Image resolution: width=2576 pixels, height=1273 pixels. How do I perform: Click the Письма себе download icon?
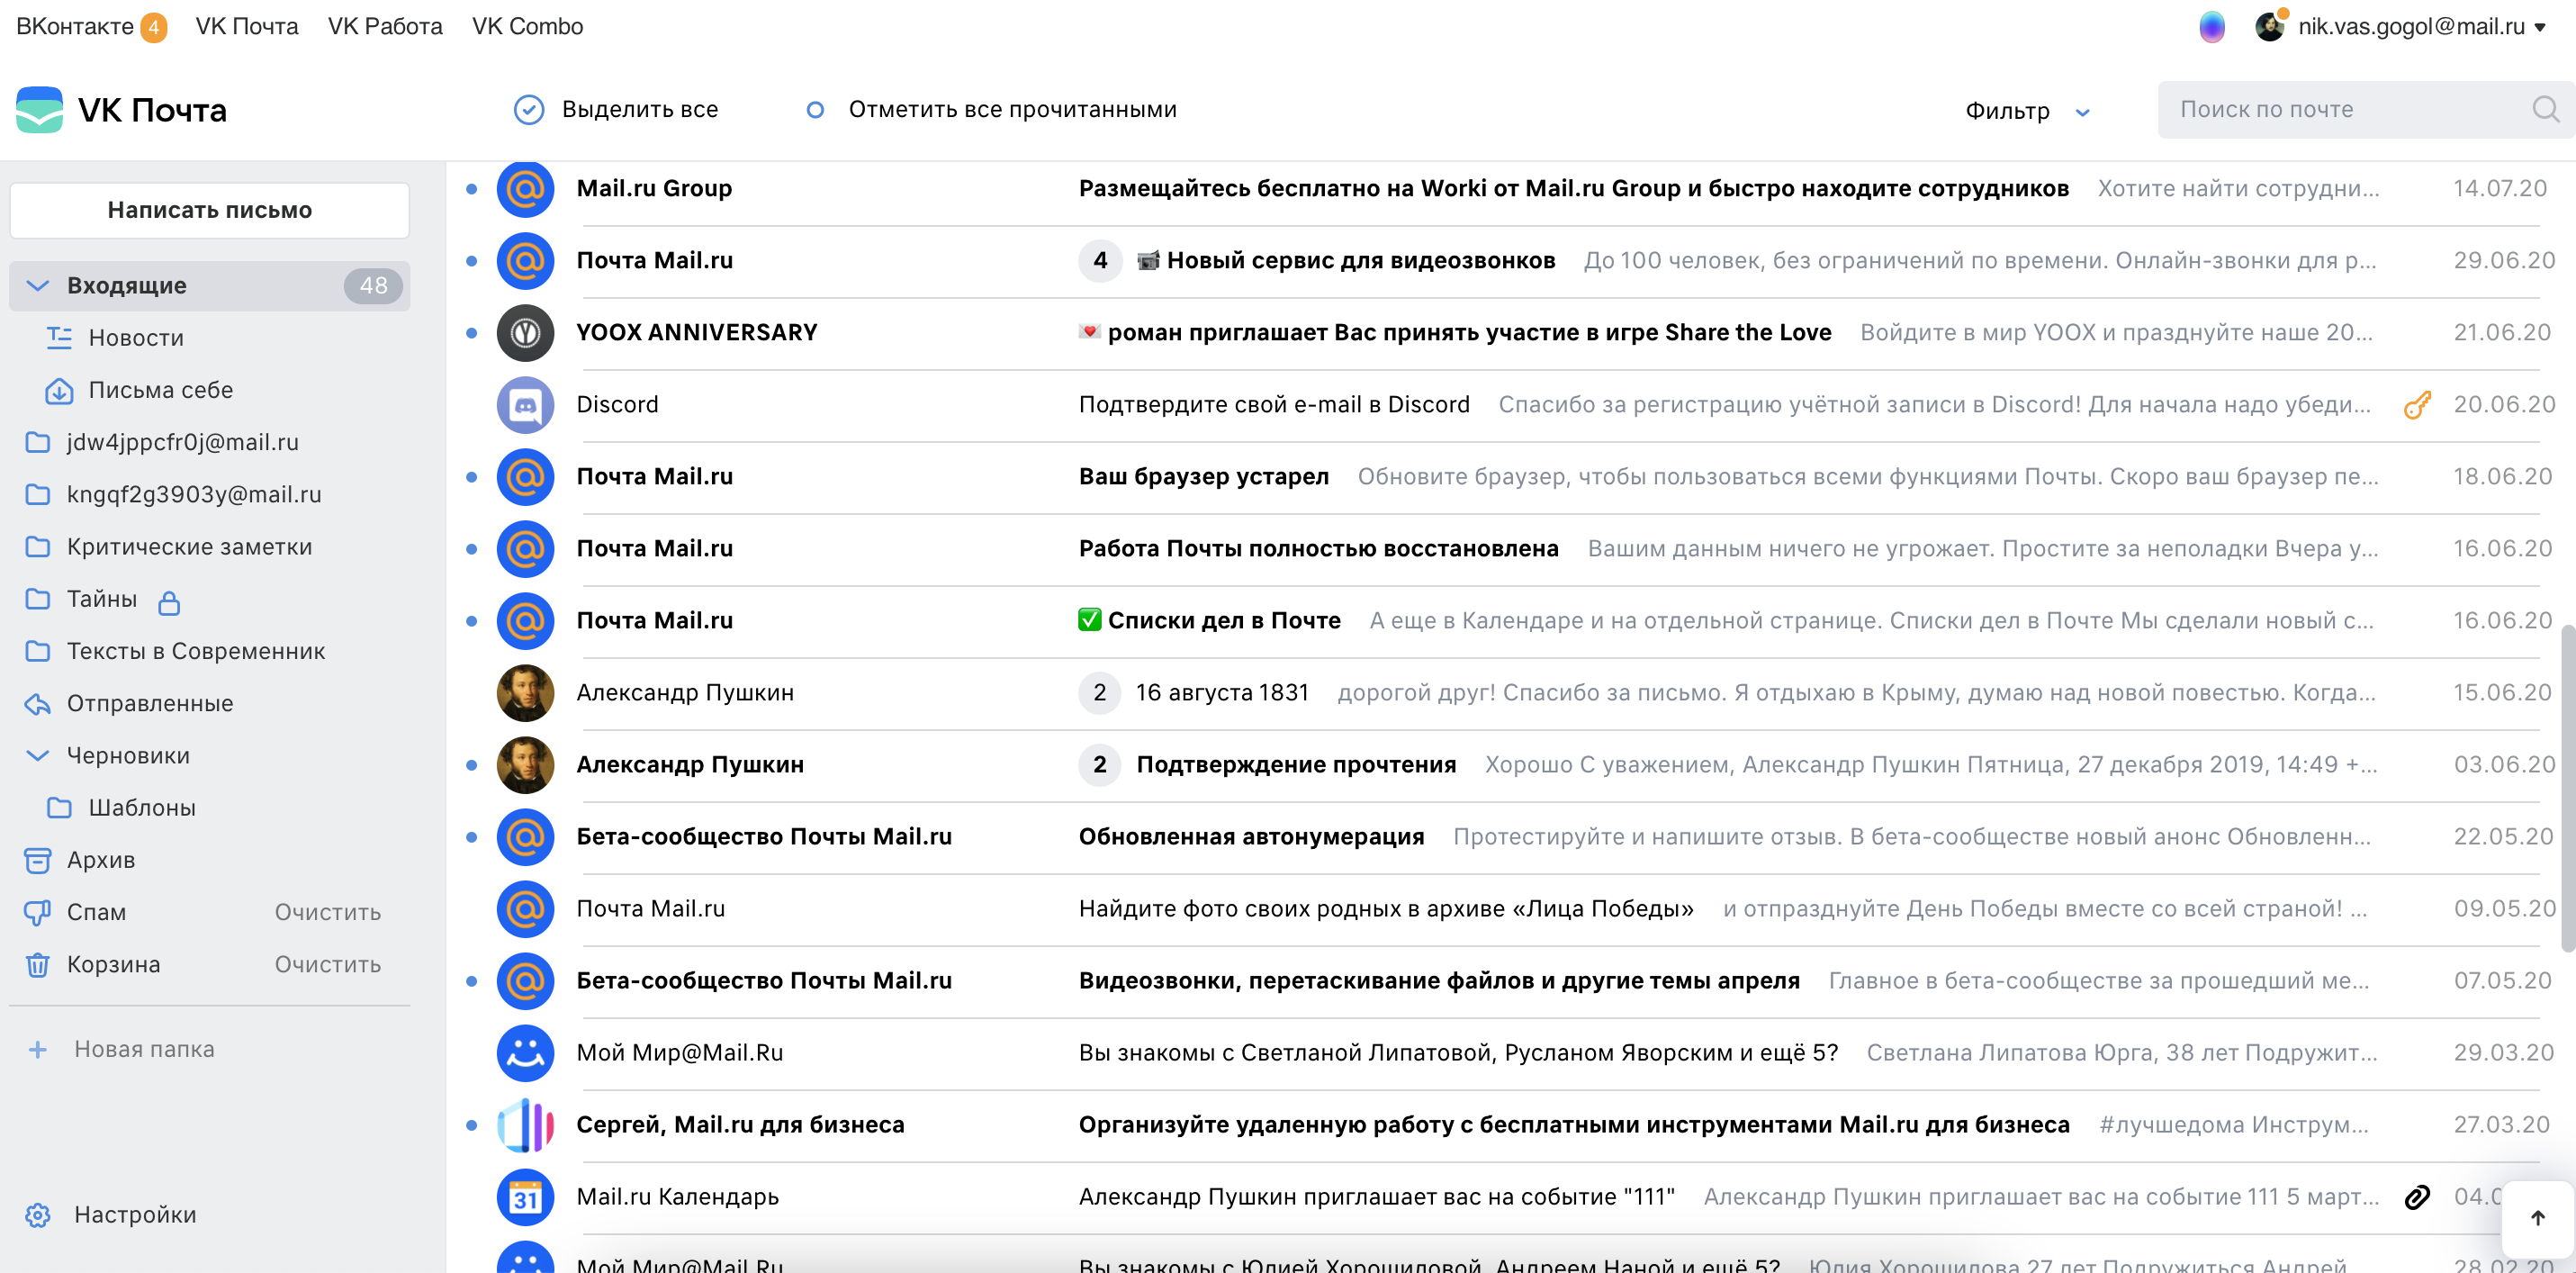(59, 391)
